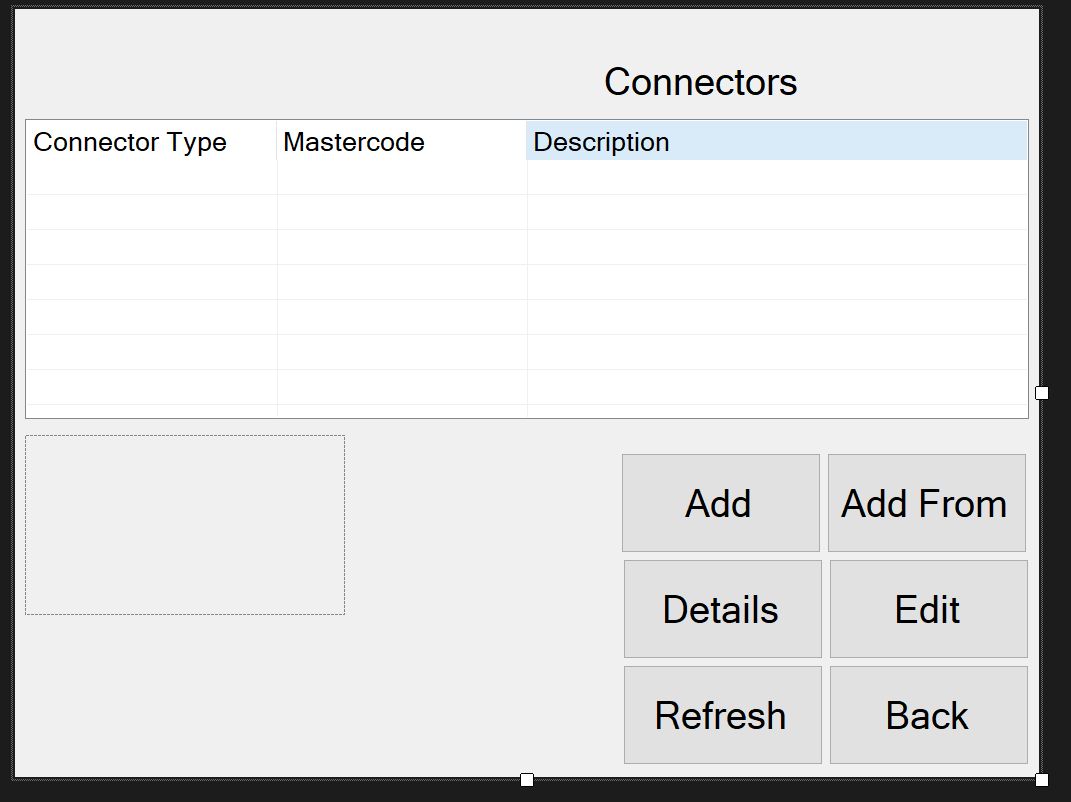Open the Details button
This screenshot has width=1071, height=802.
pyautogui.click(x=723, y=609)
